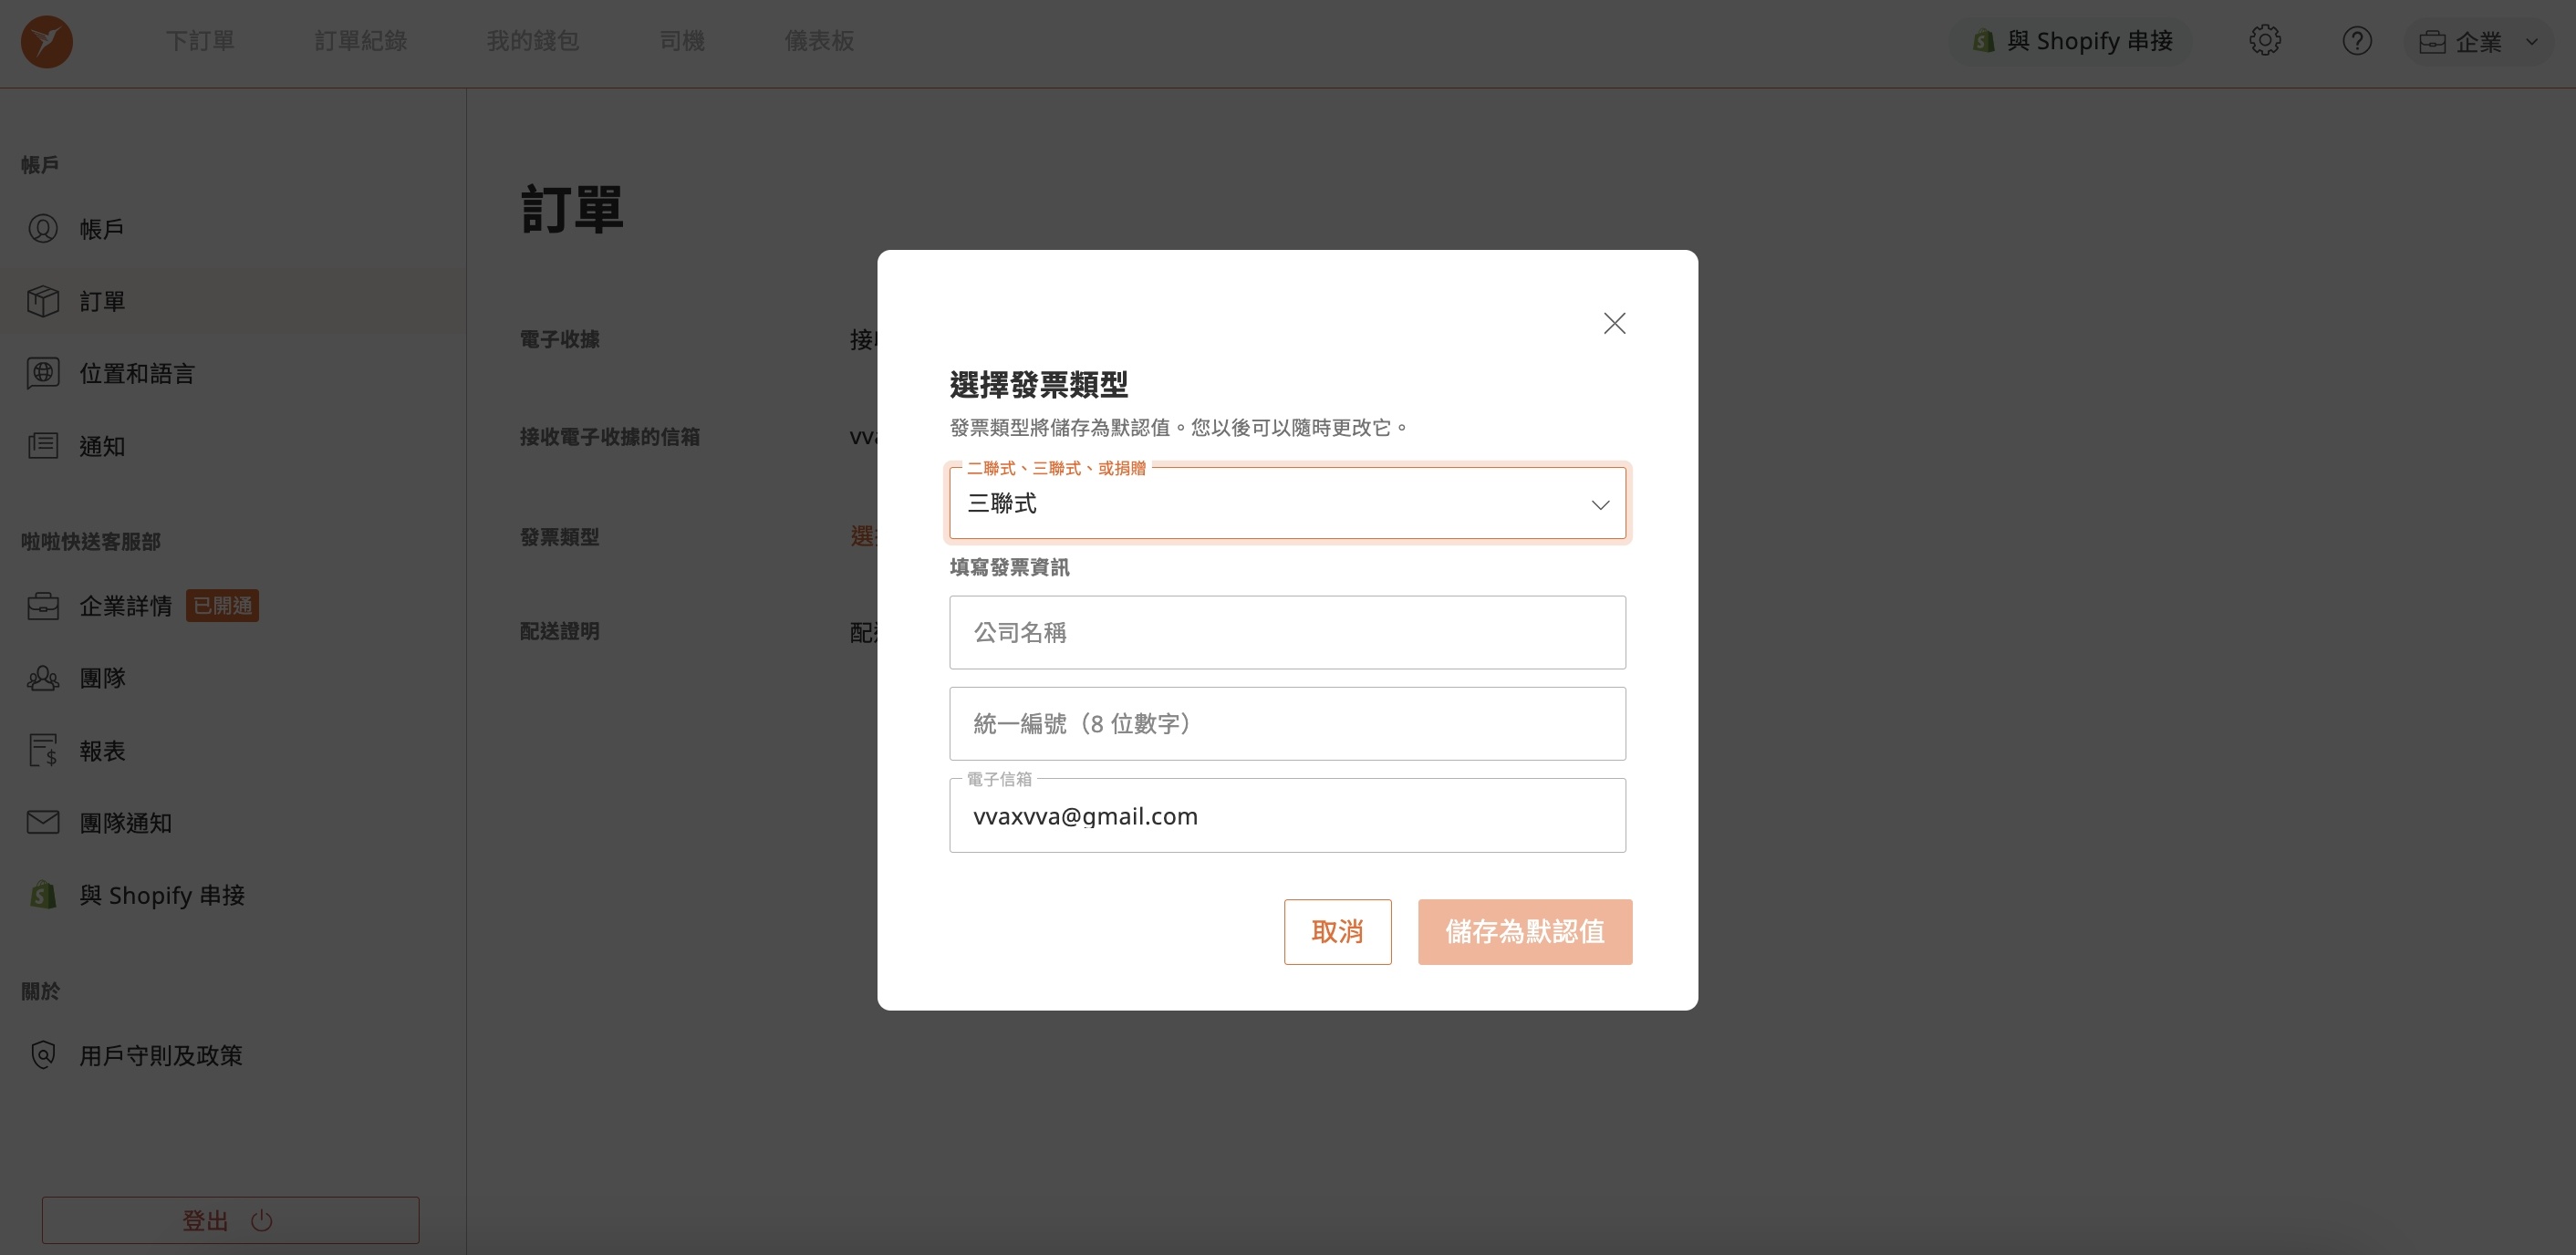Click the 訂單 page heading
The image size is (2576, 1255).
[x=572, y=209]
